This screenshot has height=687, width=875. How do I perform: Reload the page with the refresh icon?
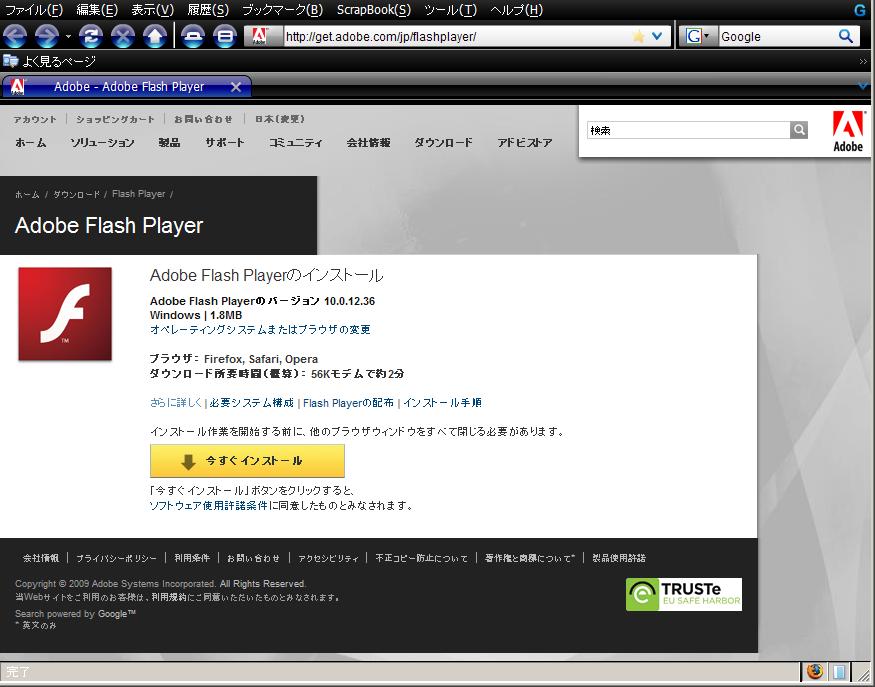(x=90, y=36)
